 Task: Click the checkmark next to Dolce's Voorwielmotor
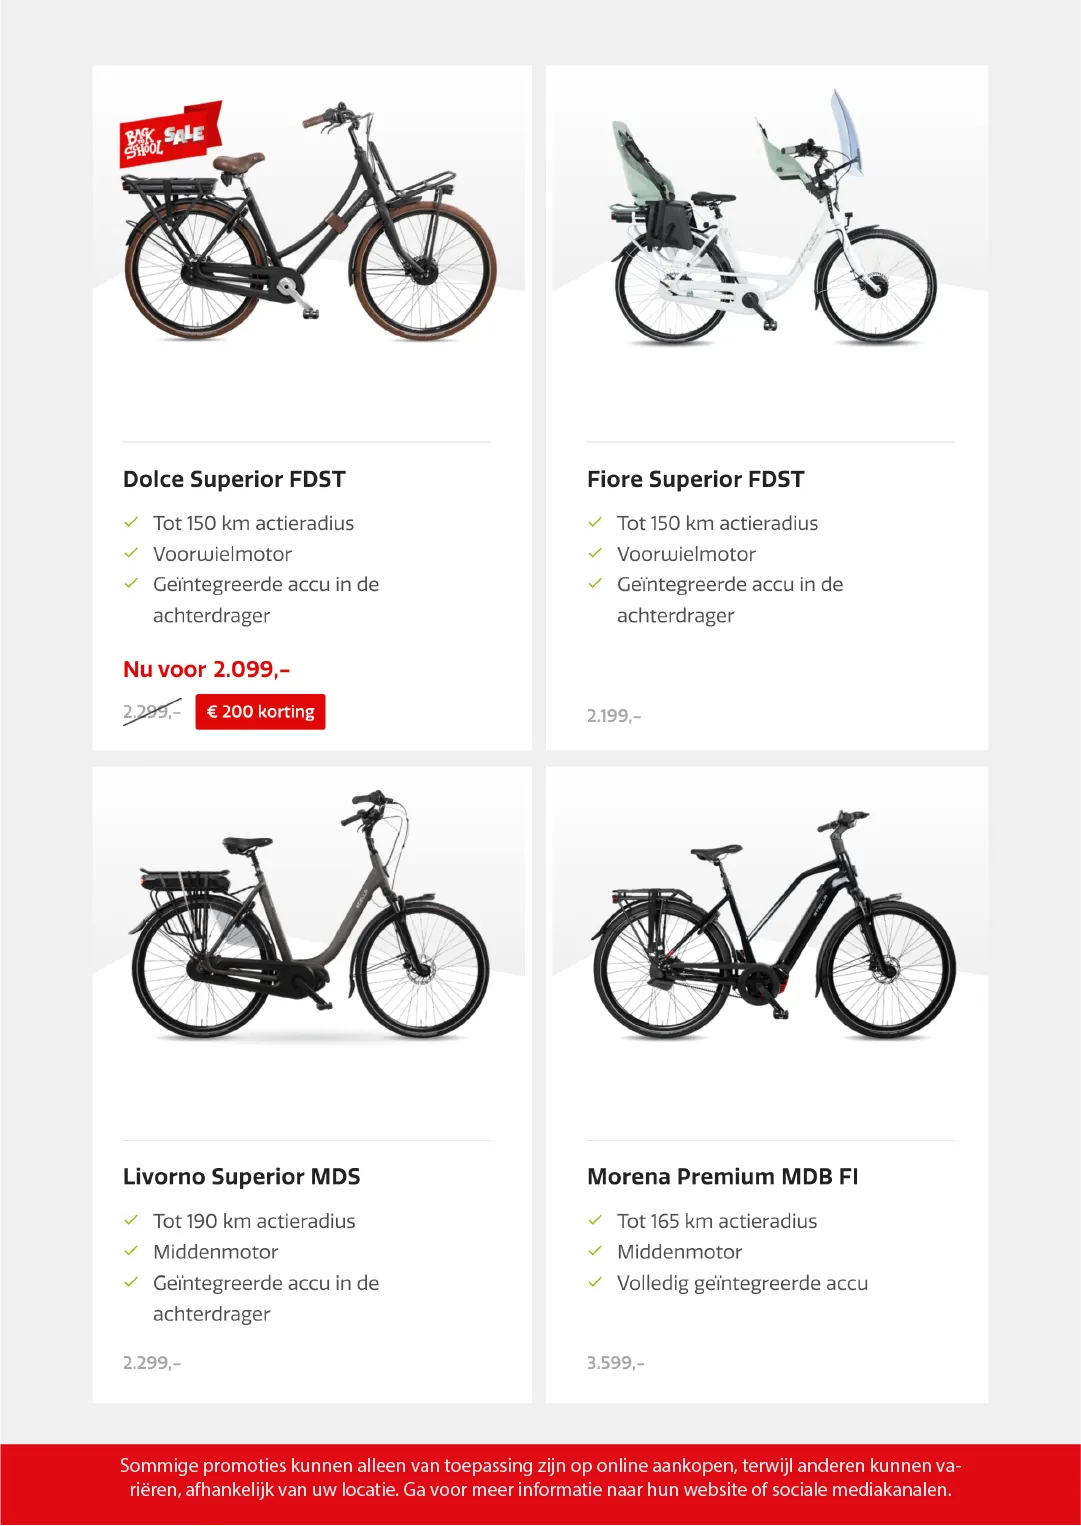pyautogui.click(x=131, y=553)
